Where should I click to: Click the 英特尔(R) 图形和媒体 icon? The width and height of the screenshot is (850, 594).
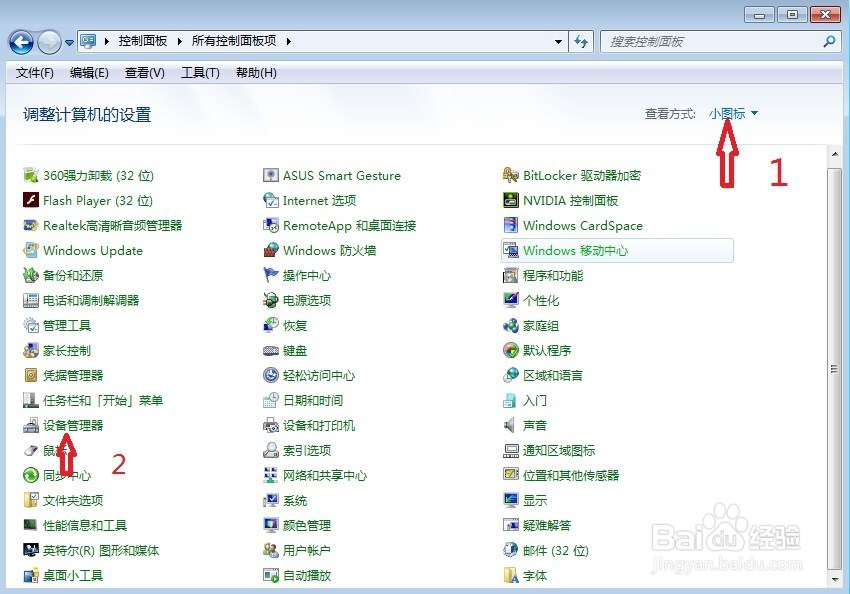[31, 550]
